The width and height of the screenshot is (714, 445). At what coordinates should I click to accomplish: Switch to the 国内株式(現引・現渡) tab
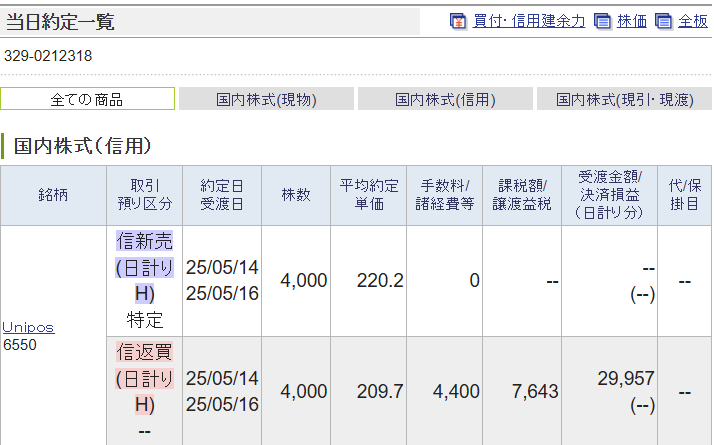(x=624, y=99)
